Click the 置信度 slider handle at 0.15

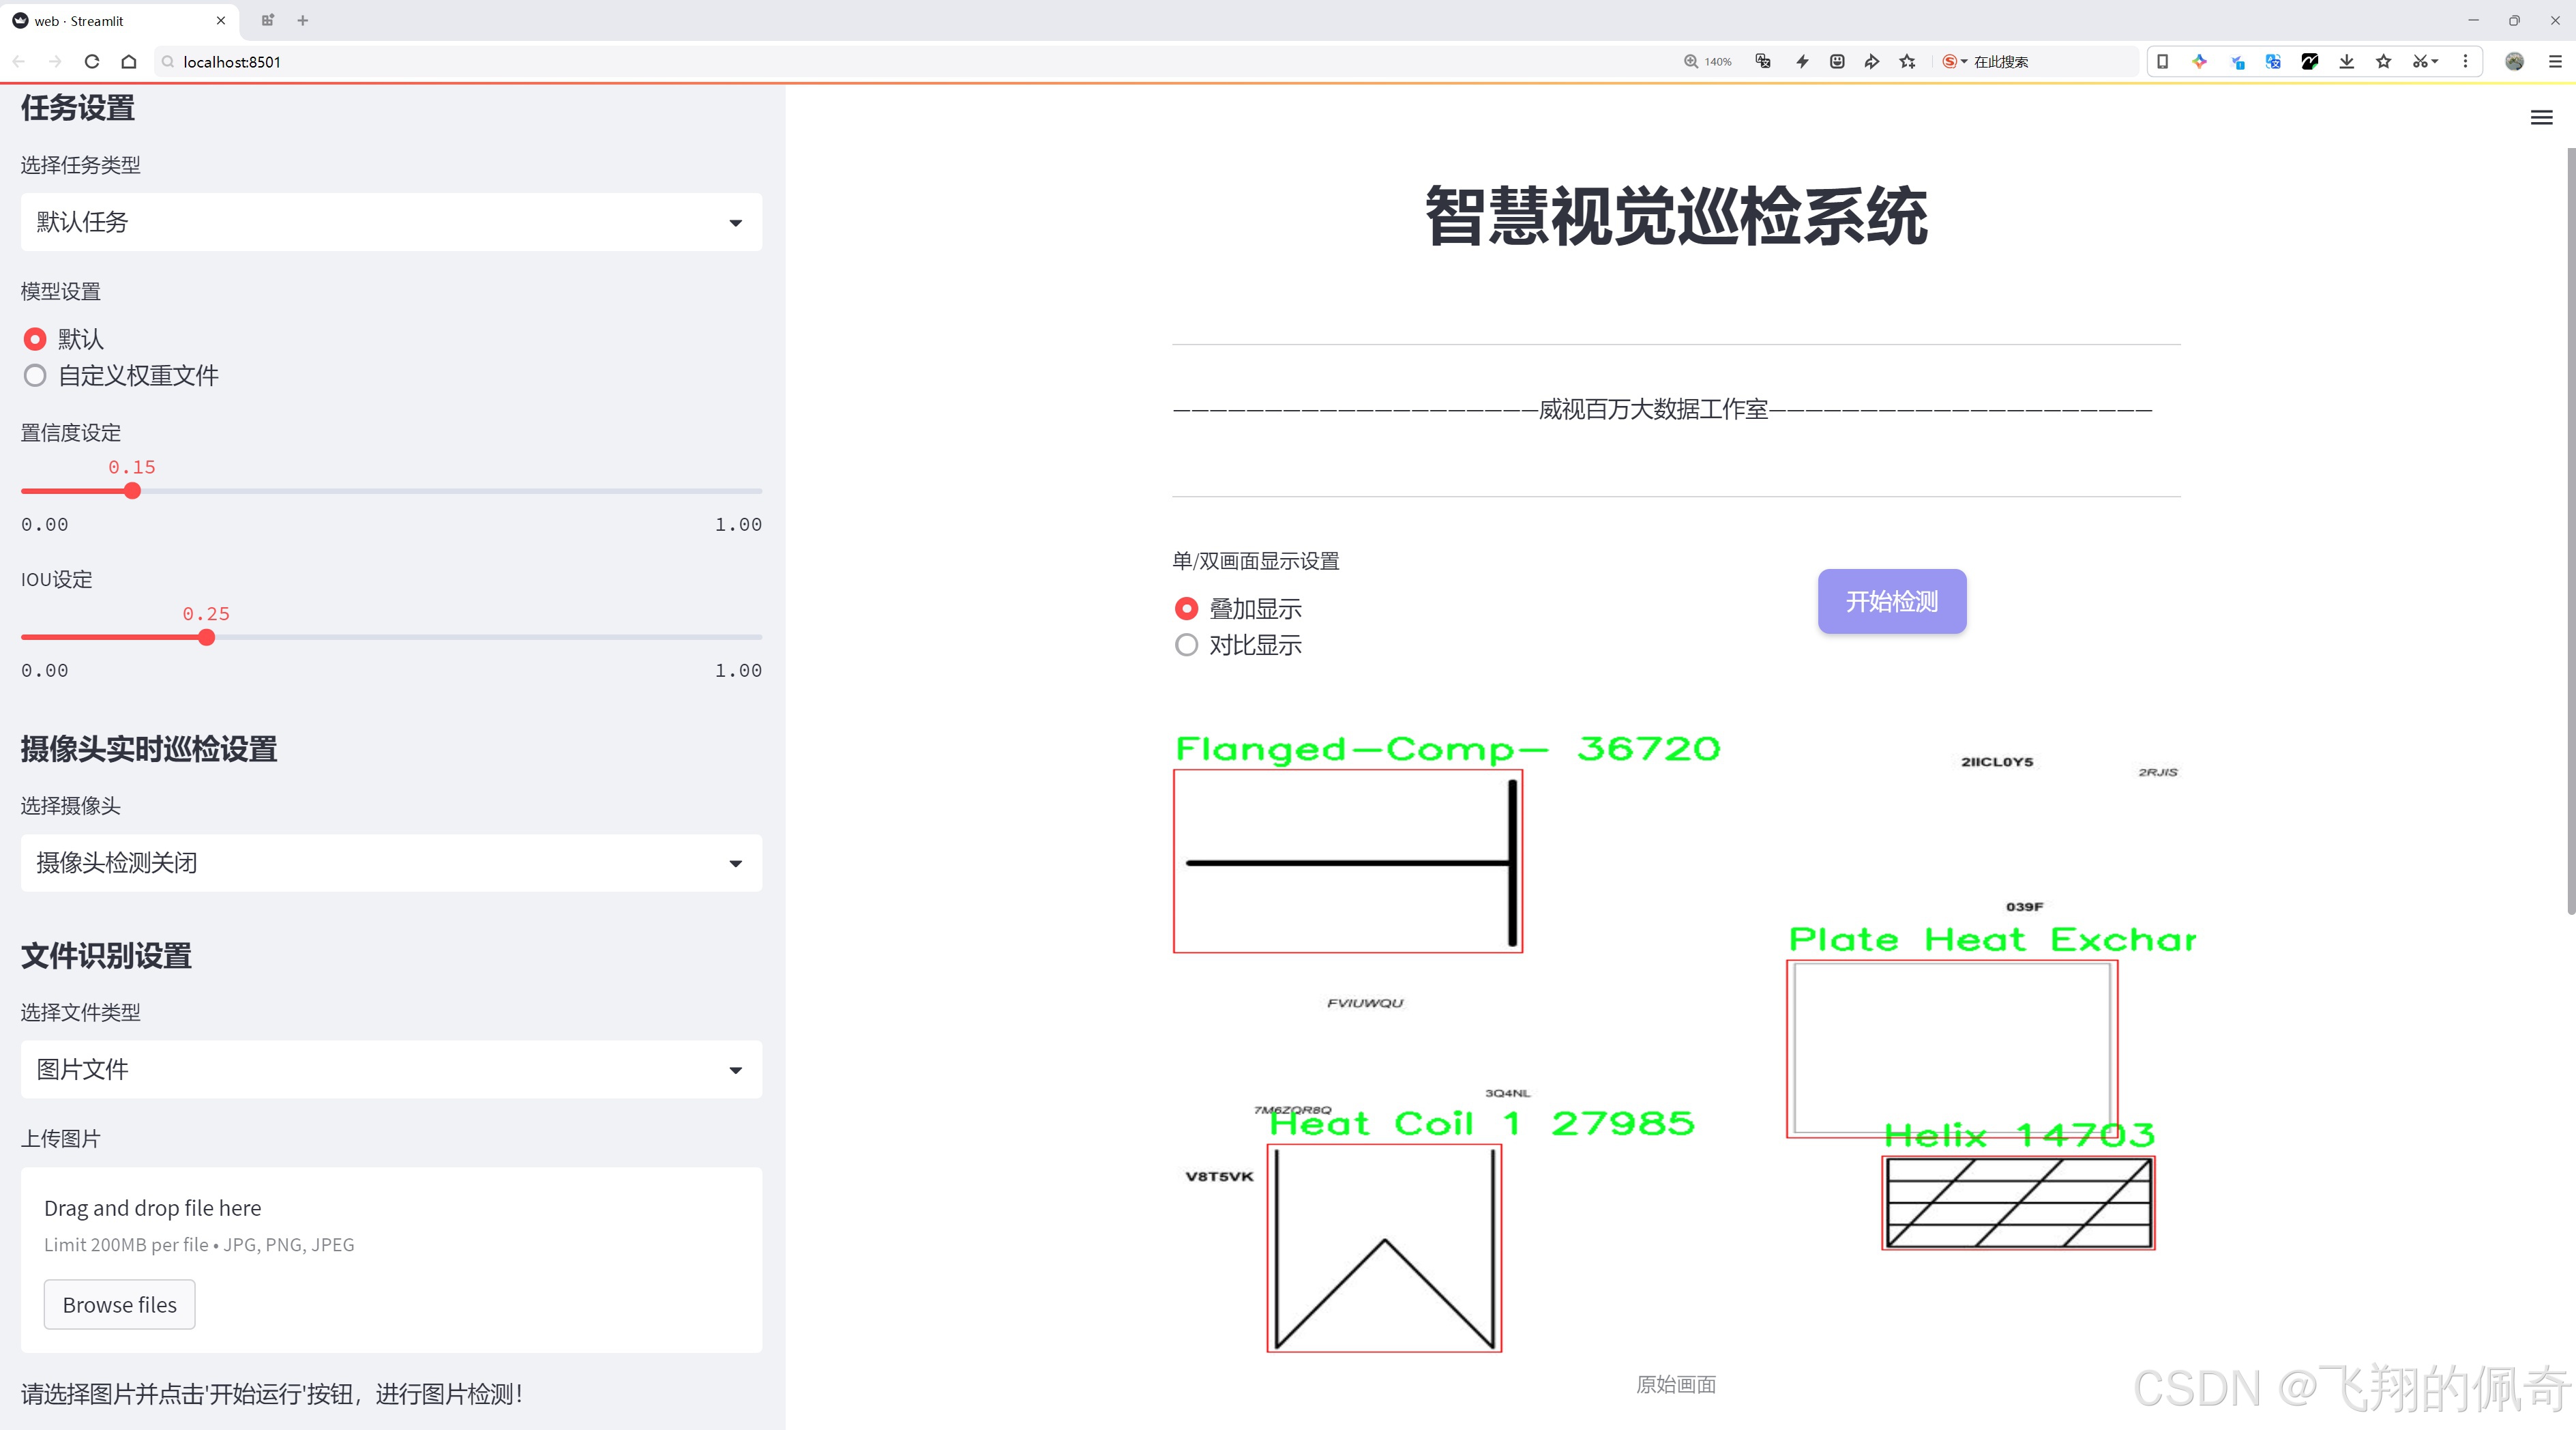pyautogui.click(x=132, y=491)
